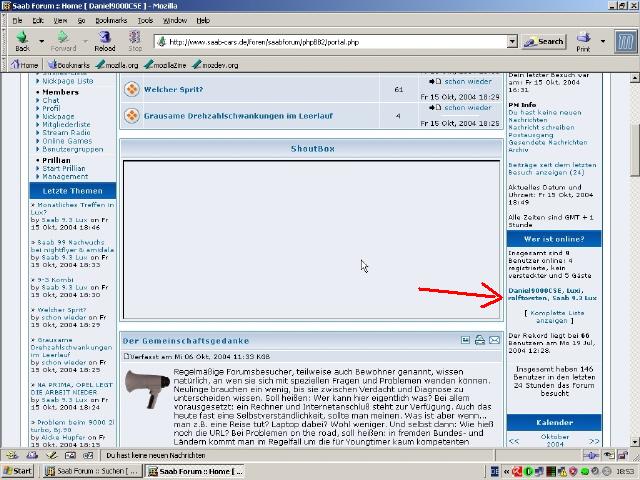Open the Bookmarks folder on personal toolbar
Image resolution: width=640 pixels, height=480 pixels.
pos(69,65)
